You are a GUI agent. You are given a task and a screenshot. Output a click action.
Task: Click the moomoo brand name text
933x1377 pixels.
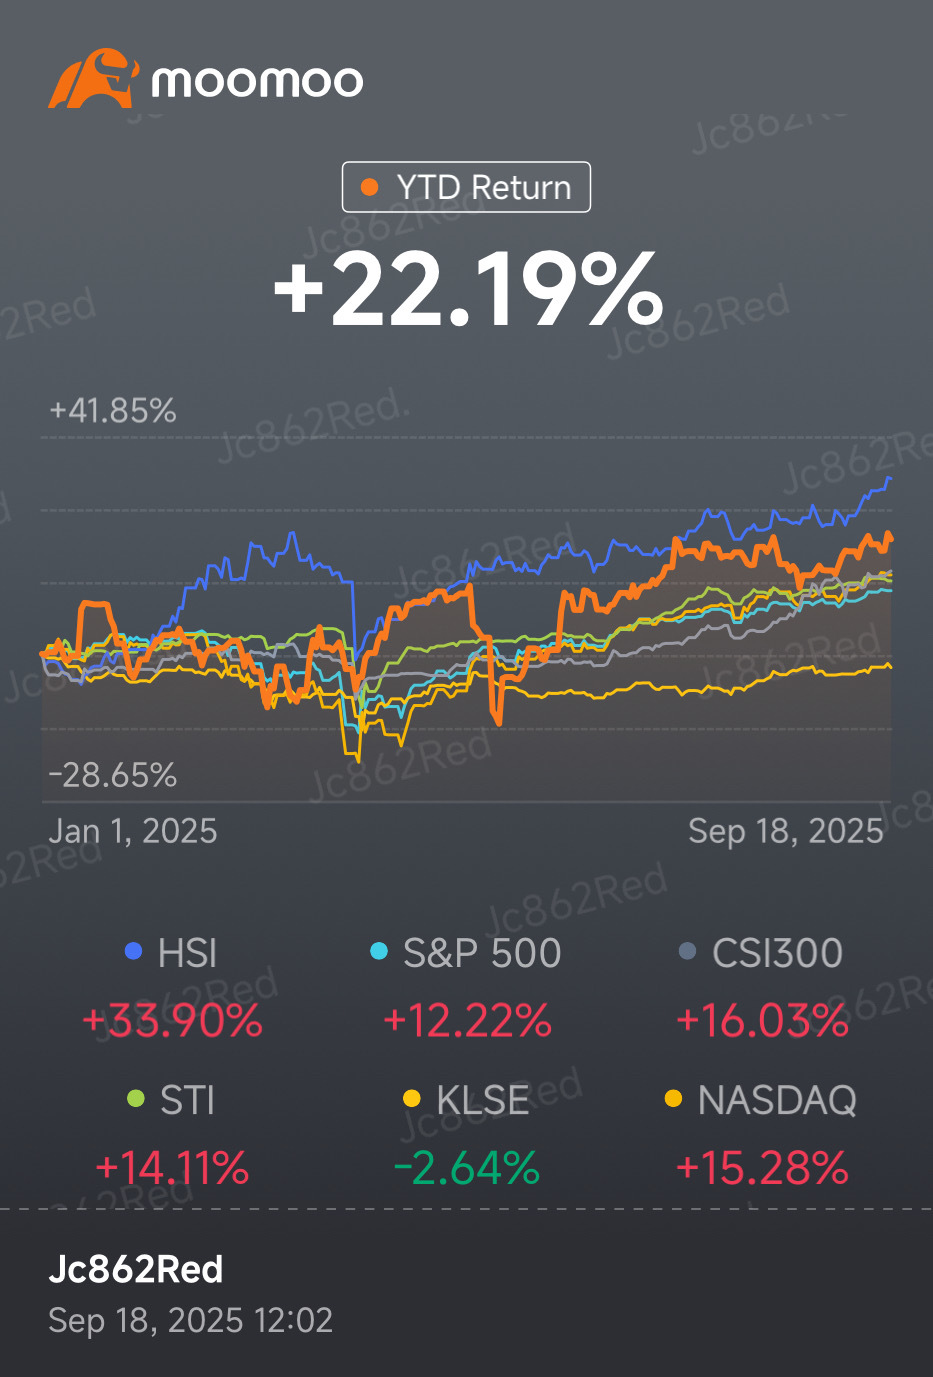point(257,81)
